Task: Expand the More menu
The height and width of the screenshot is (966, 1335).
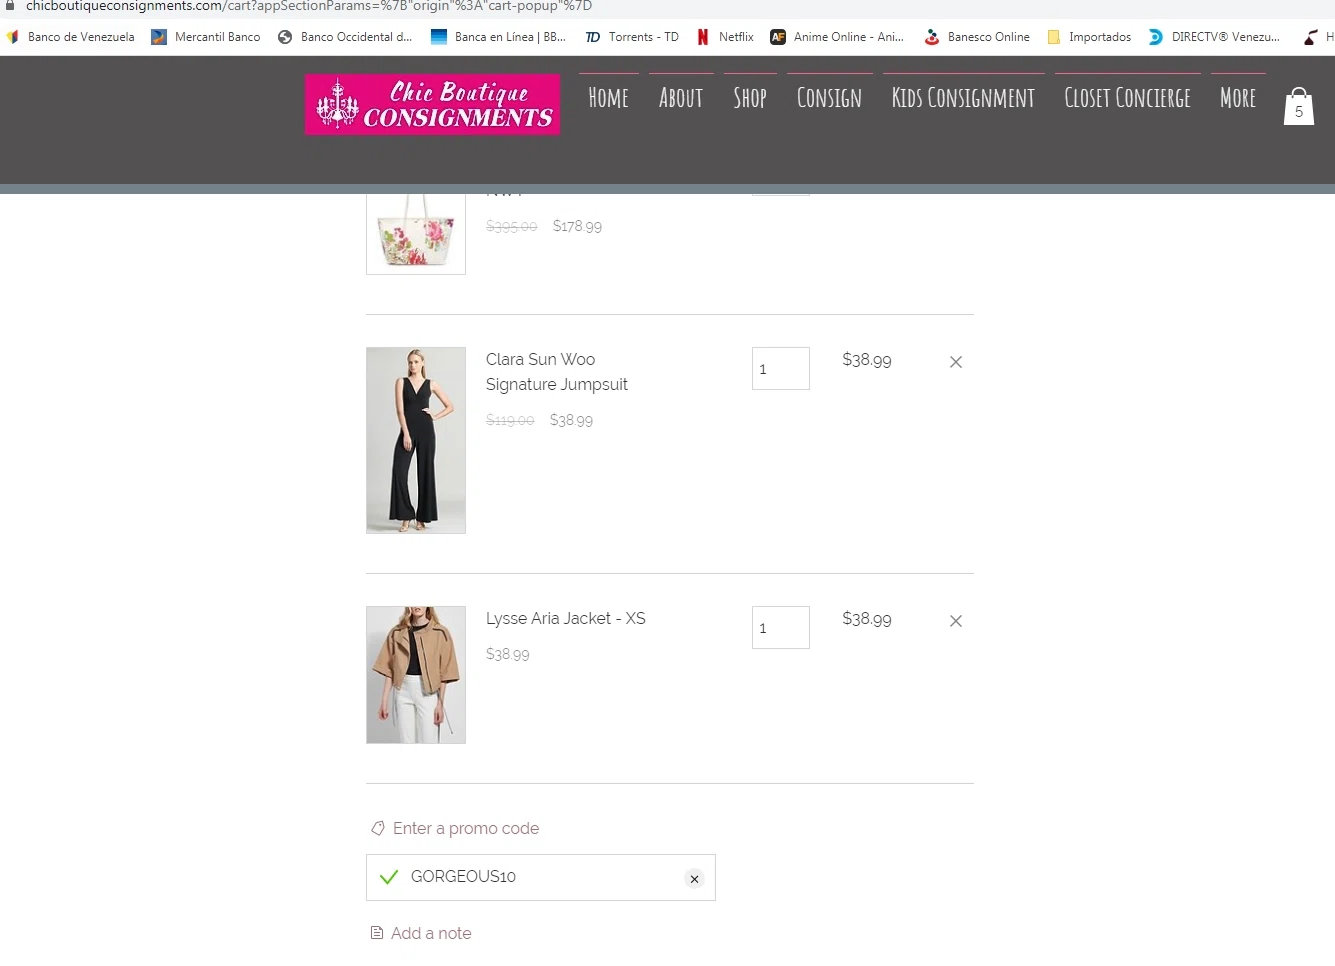Action: pos(1238,98)
